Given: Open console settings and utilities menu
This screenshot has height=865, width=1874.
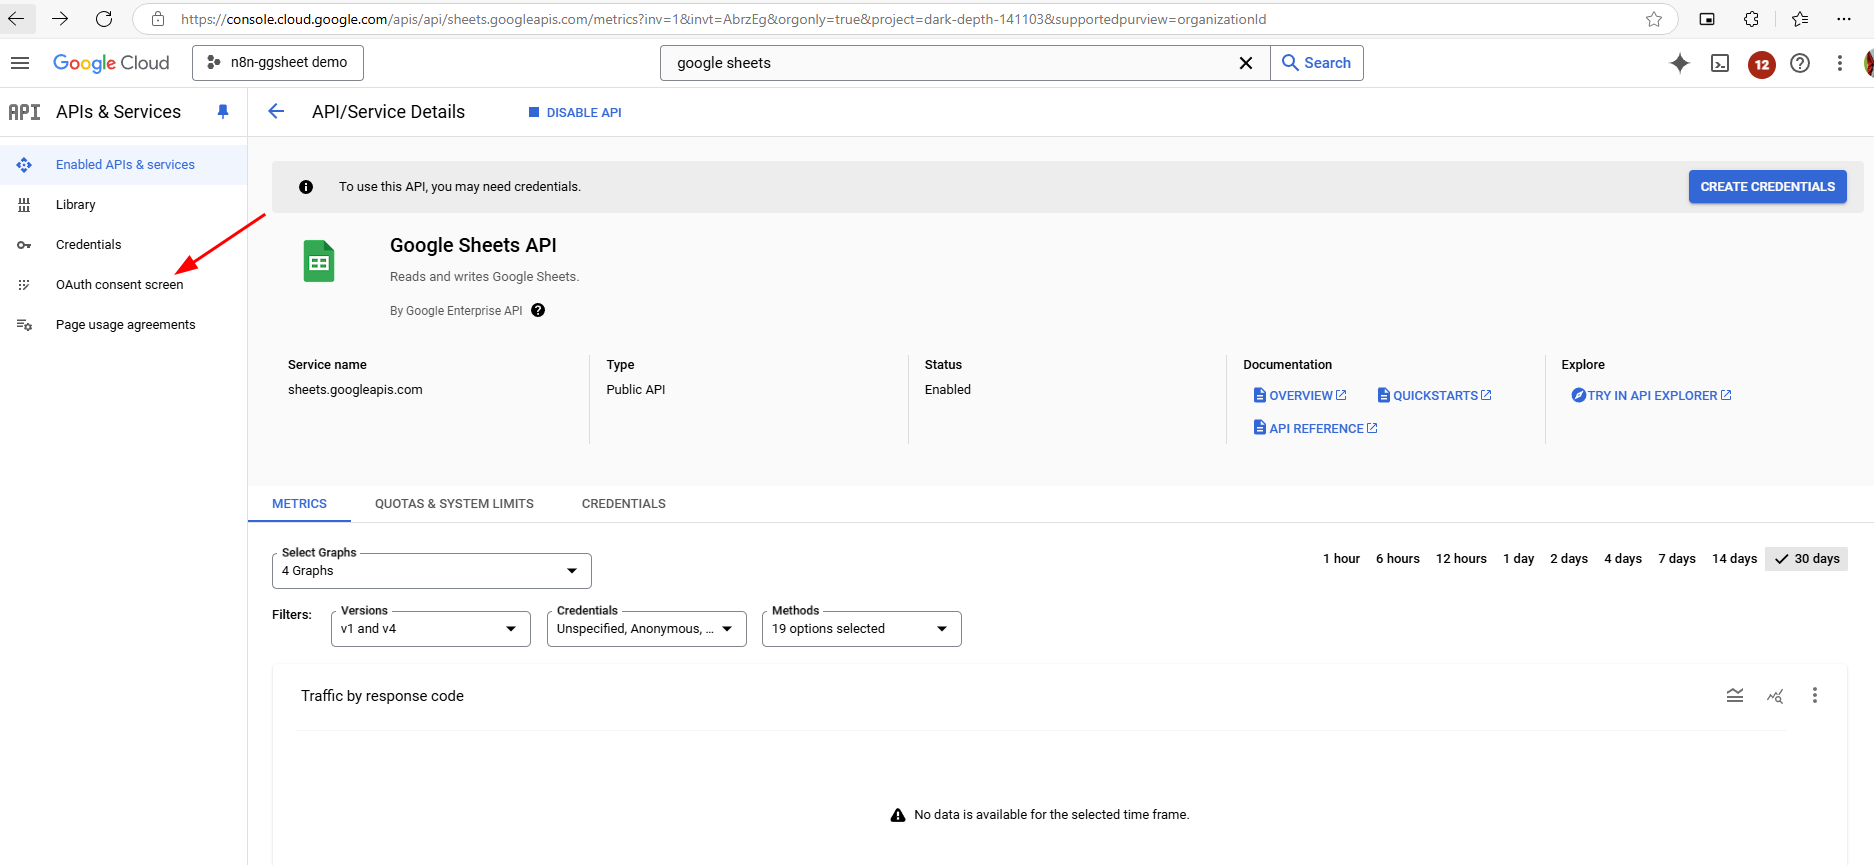Looking at the screenshot, I should [x=1840, y=63].
